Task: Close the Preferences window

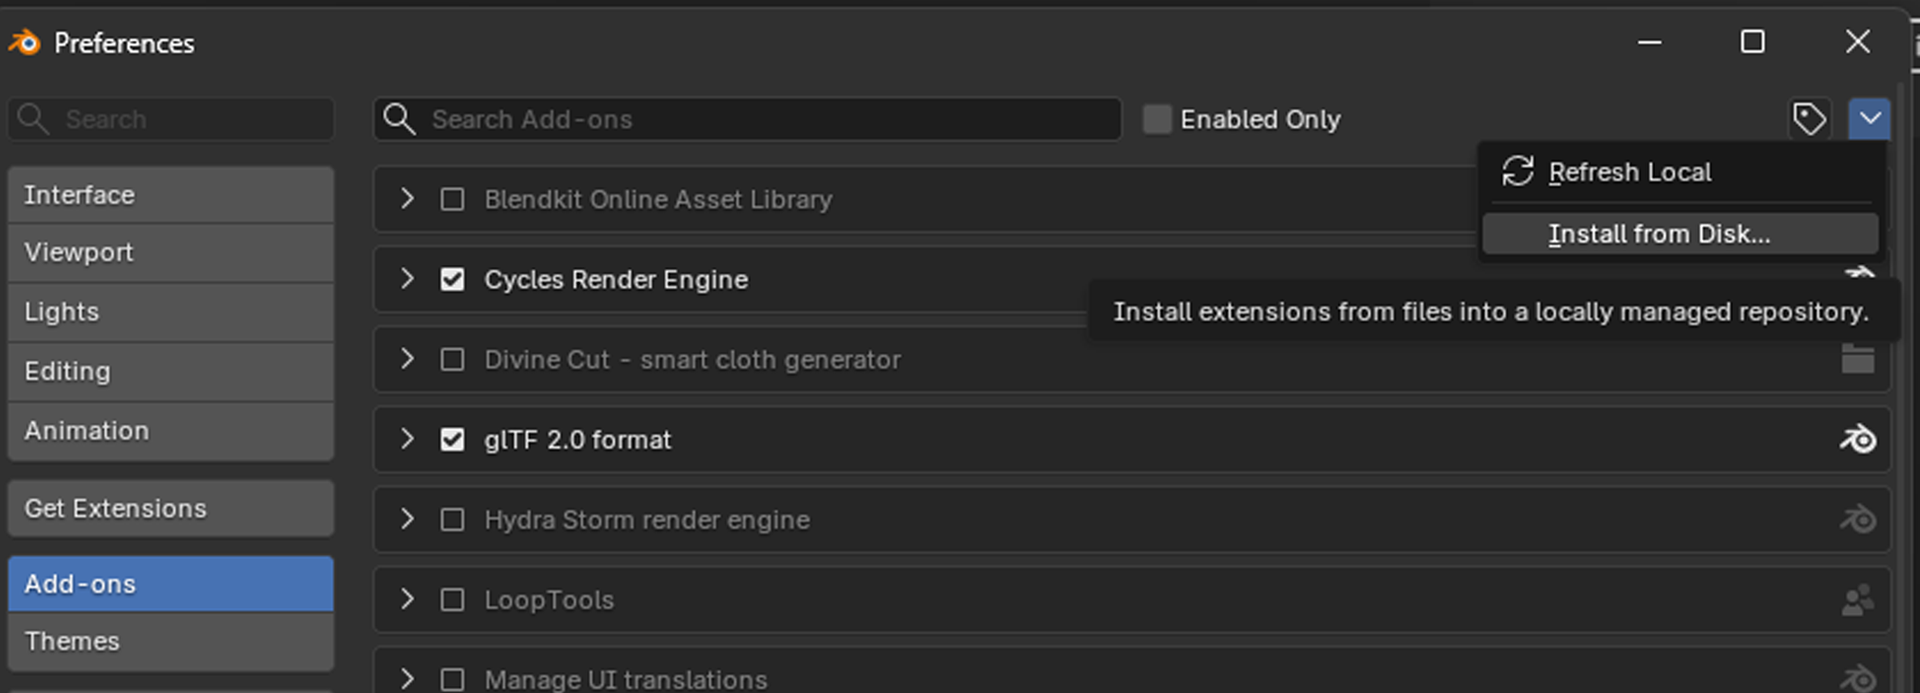Action: (1858, 42)
